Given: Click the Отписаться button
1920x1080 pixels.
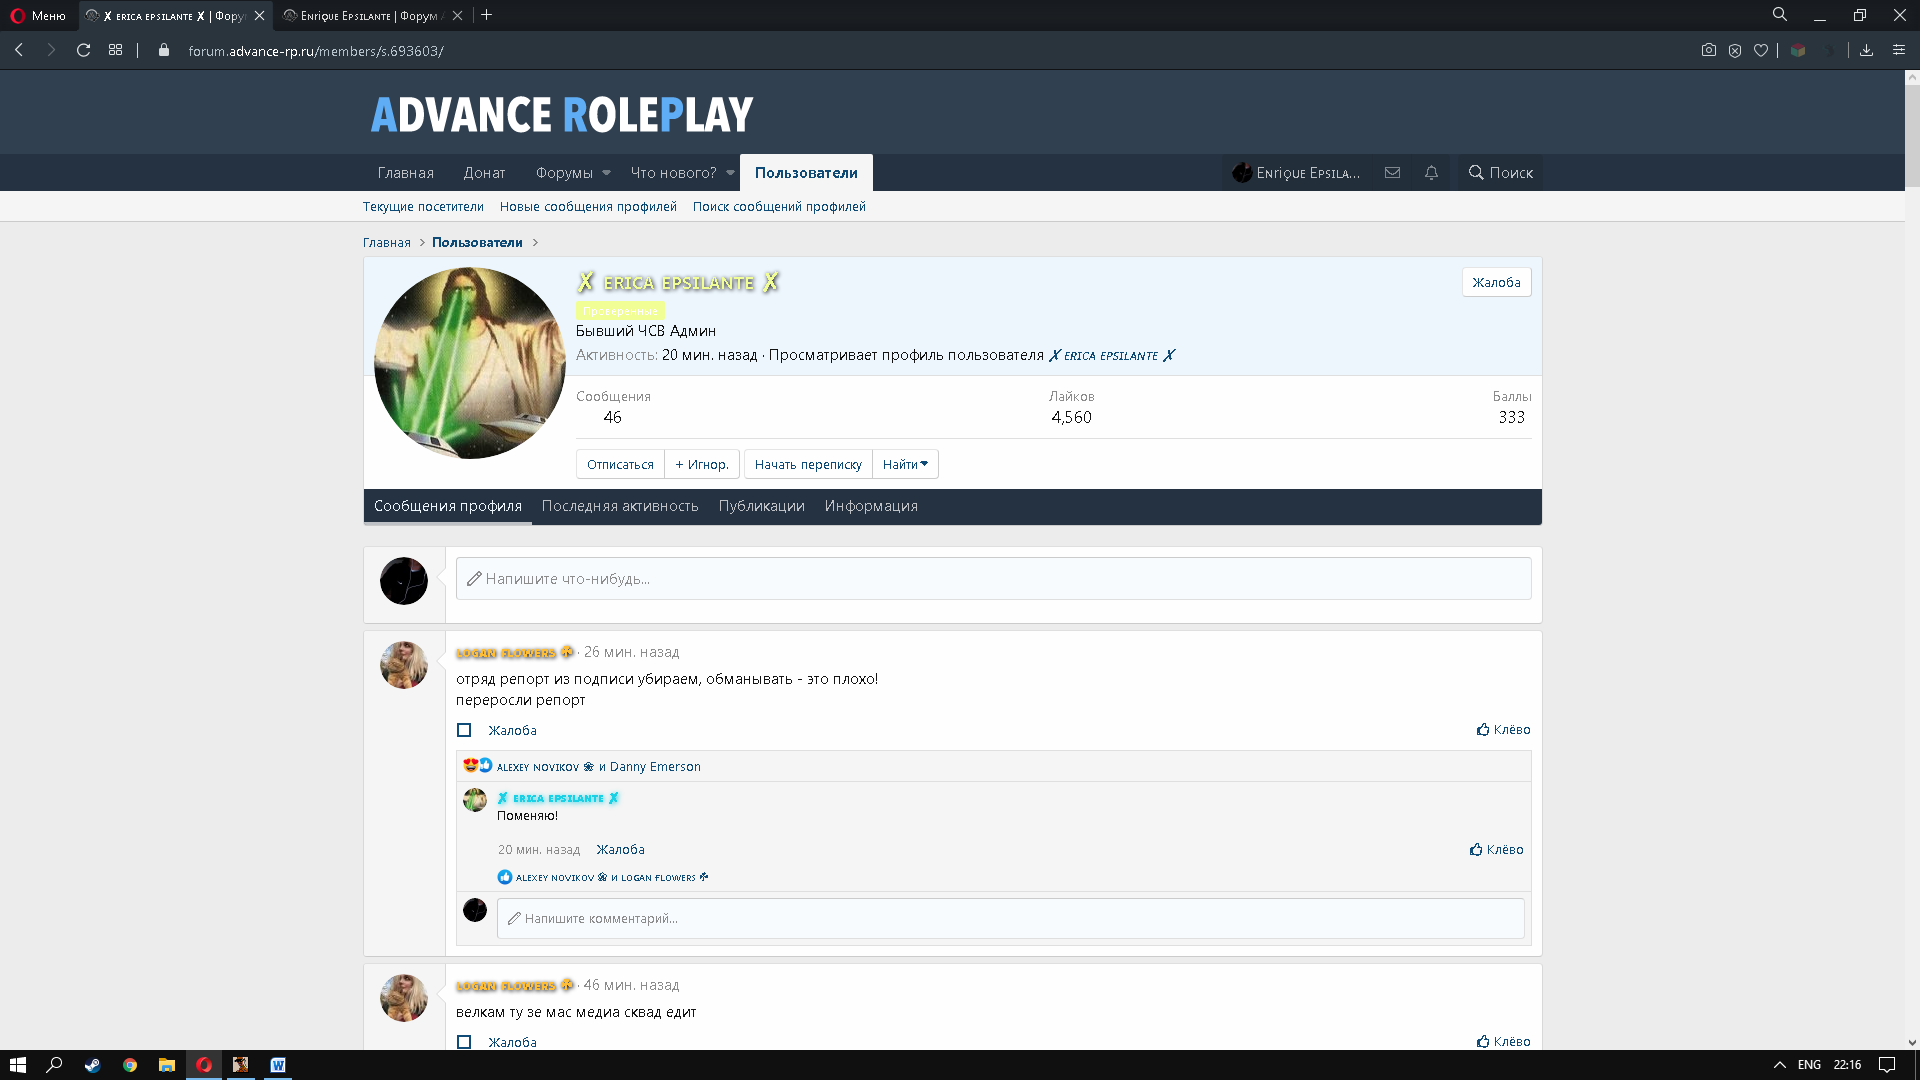Looking at the screenshot, I should 620,464.
